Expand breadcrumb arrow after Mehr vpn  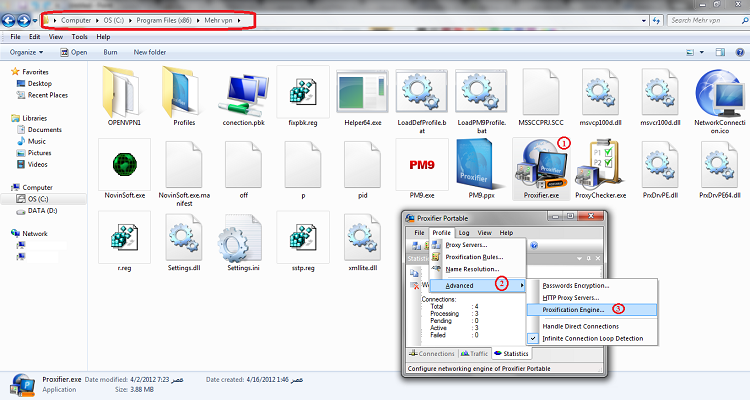239,21
